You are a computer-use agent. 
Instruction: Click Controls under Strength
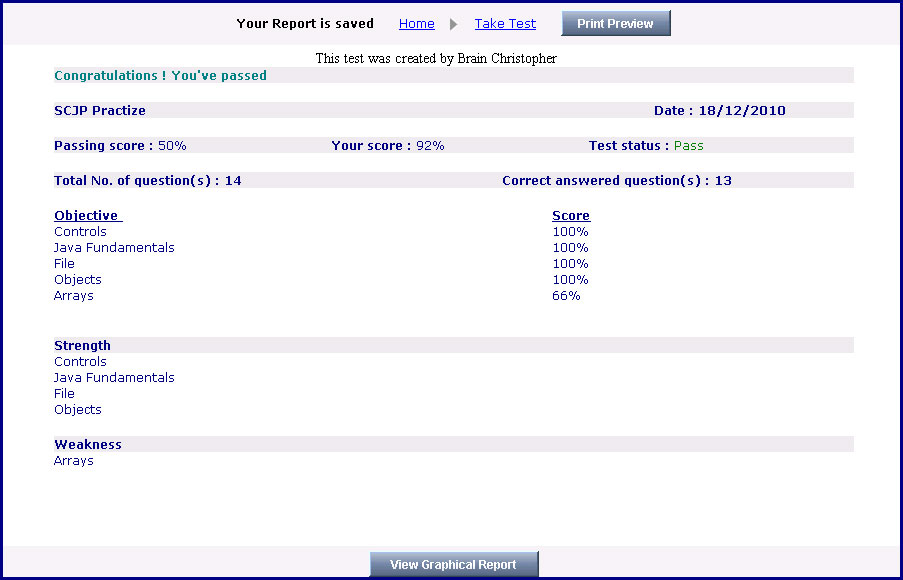coord(80,362)
